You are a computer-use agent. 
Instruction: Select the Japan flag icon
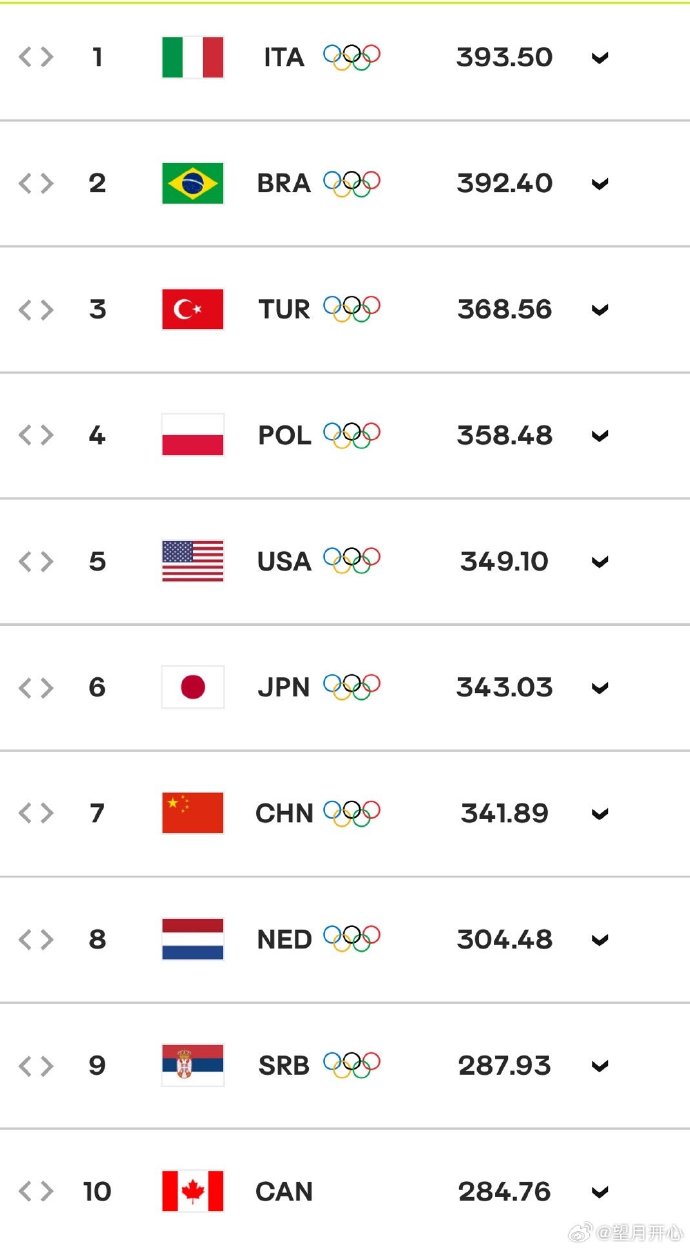193,687
